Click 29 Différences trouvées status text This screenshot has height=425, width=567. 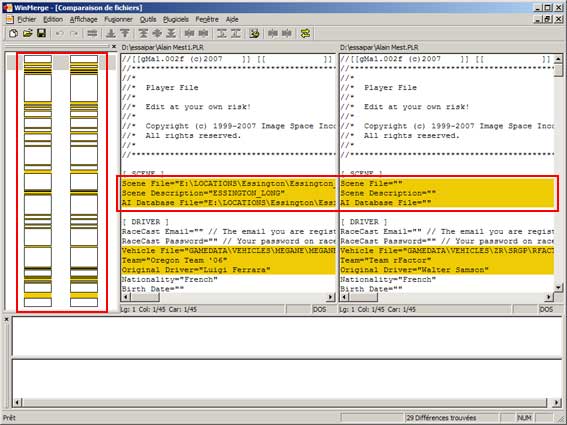tap(441, 418)
